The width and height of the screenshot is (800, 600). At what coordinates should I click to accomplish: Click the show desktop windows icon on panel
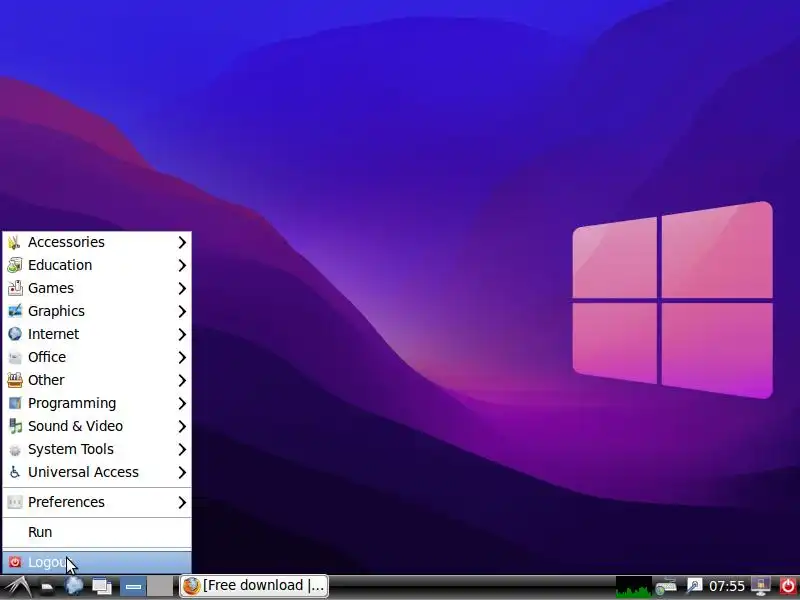[x=102, y=587]
